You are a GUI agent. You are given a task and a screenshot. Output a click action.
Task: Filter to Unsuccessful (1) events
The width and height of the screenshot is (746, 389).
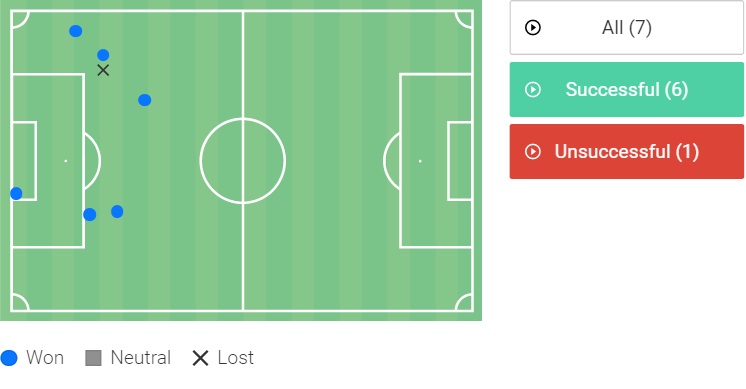click(x=627, y=152)
